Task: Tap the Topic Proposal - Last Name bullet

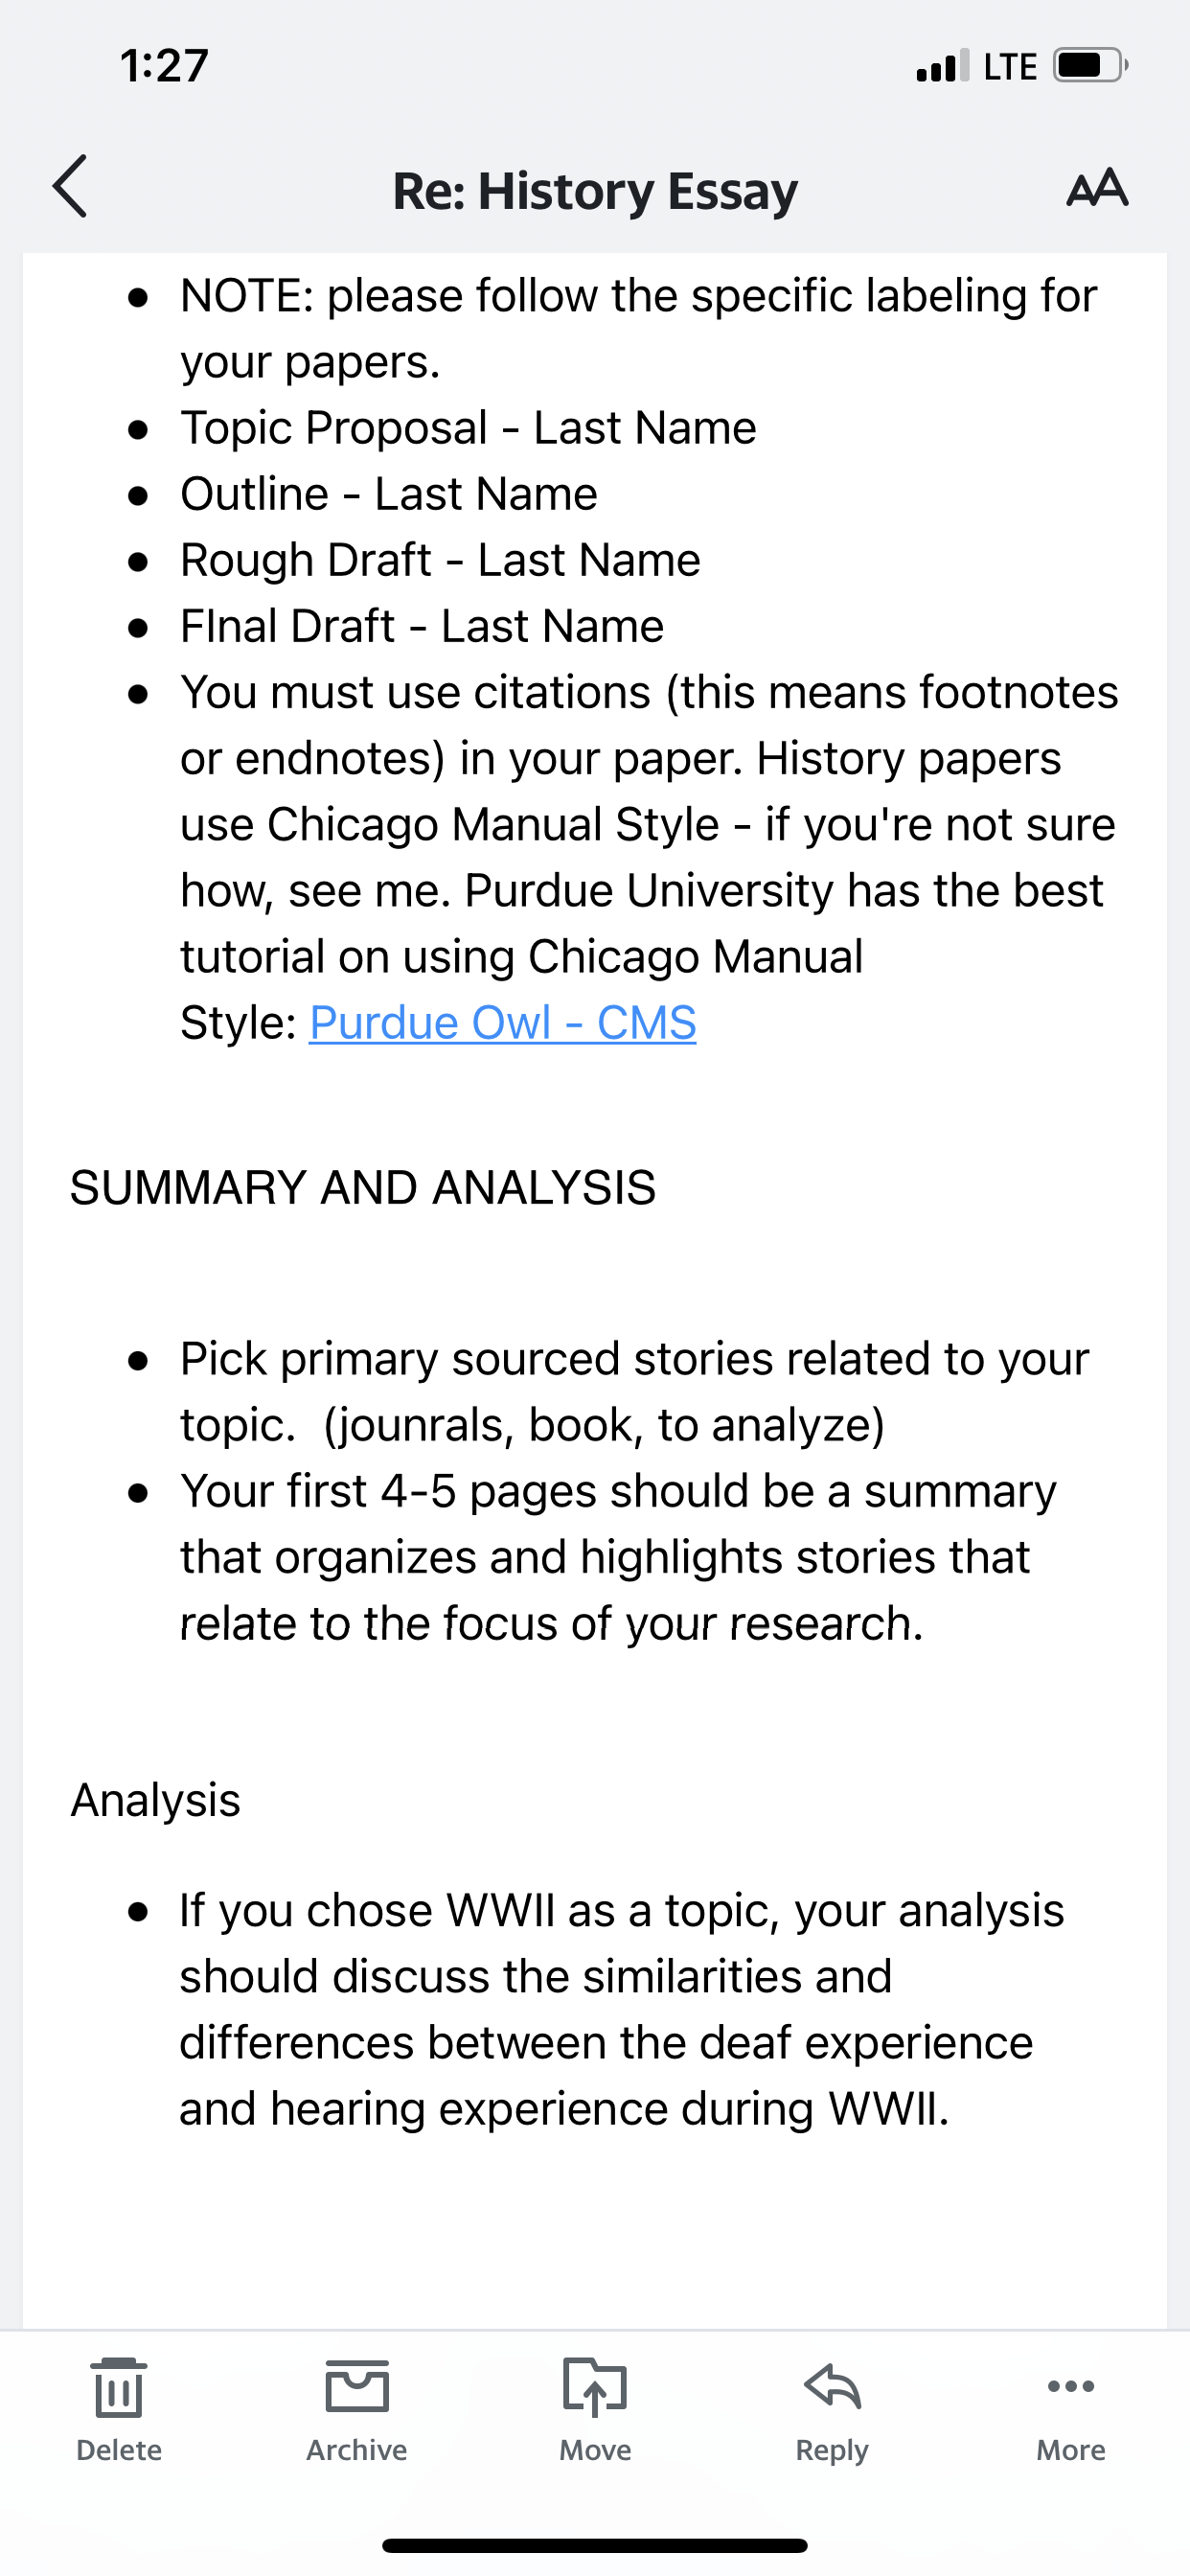Action: tap(468, 428)
